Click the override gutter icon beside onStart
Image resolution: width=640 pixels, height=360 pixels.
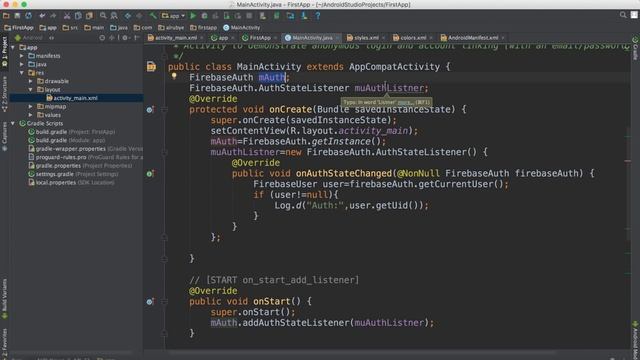click(x=150, y=302)
